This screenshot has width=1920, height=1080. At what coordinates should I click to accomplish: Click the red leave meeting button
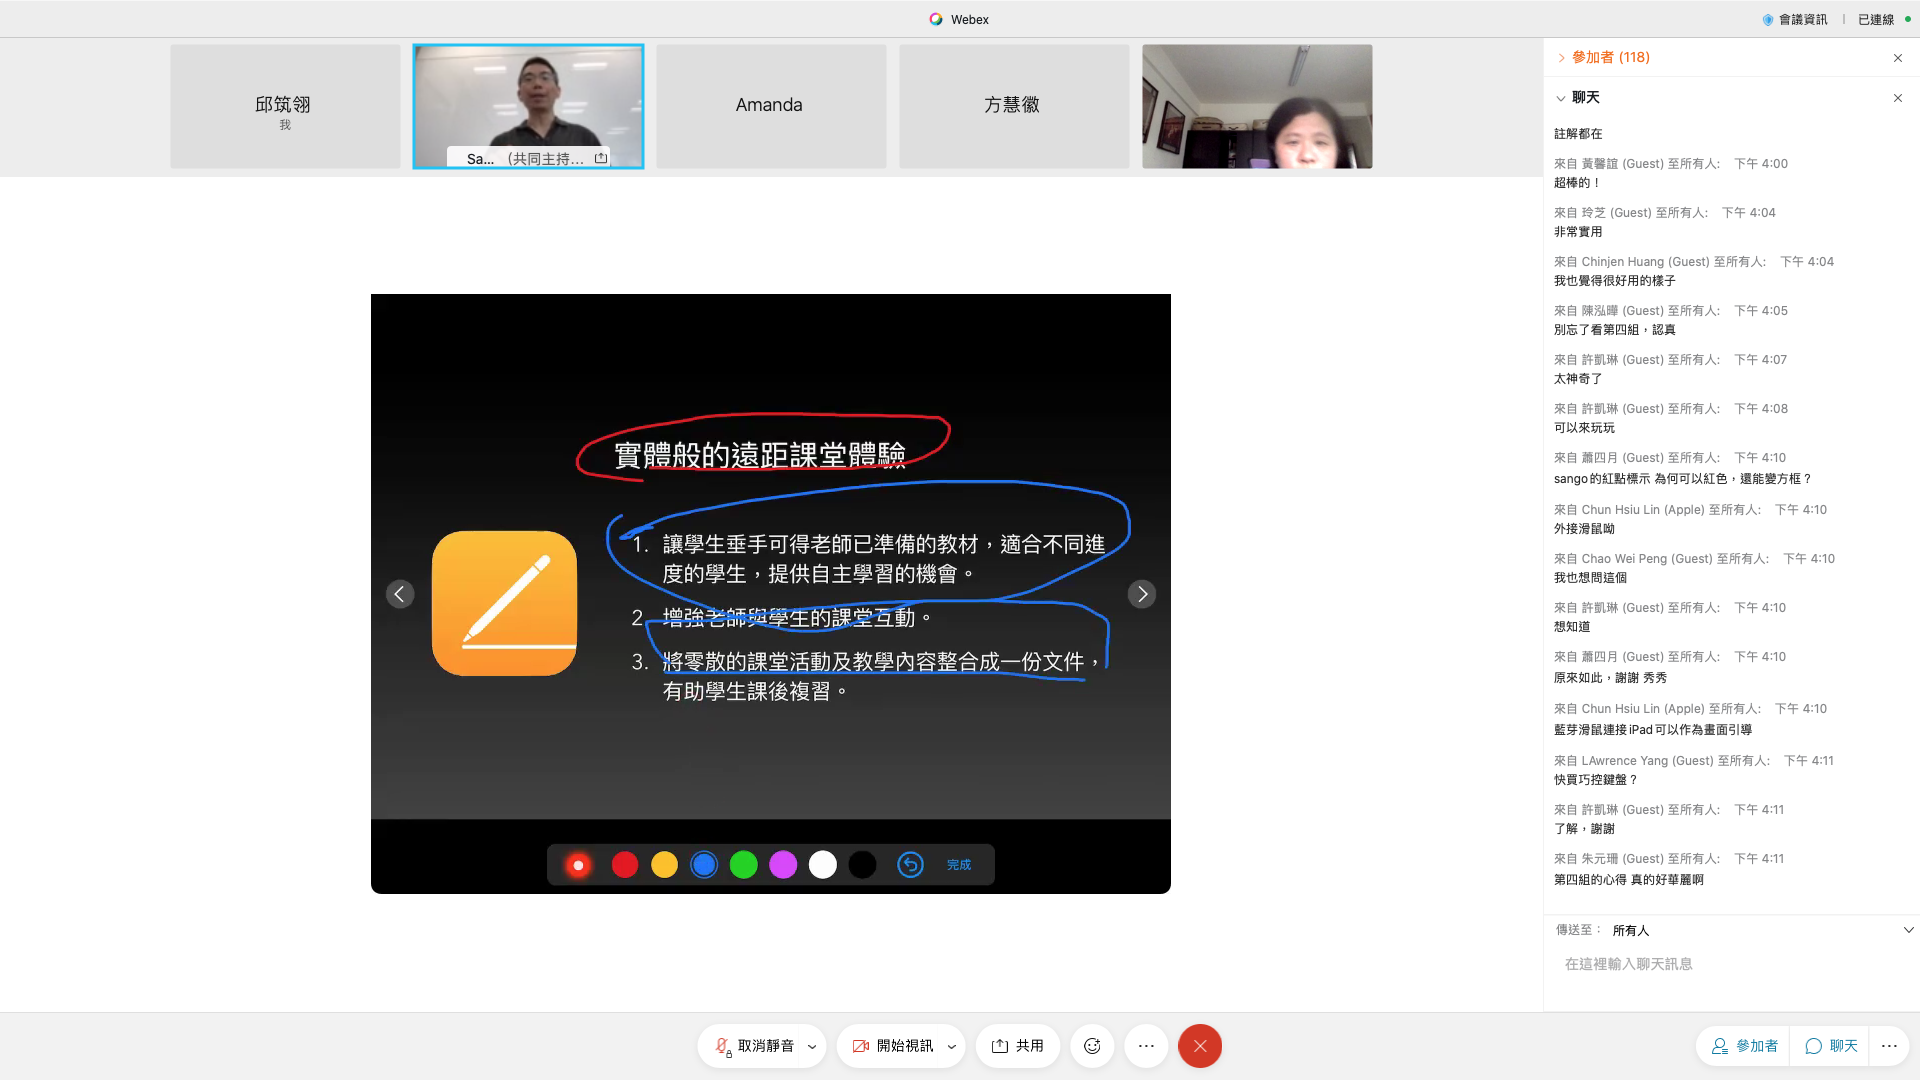tap(1200, 1046)
